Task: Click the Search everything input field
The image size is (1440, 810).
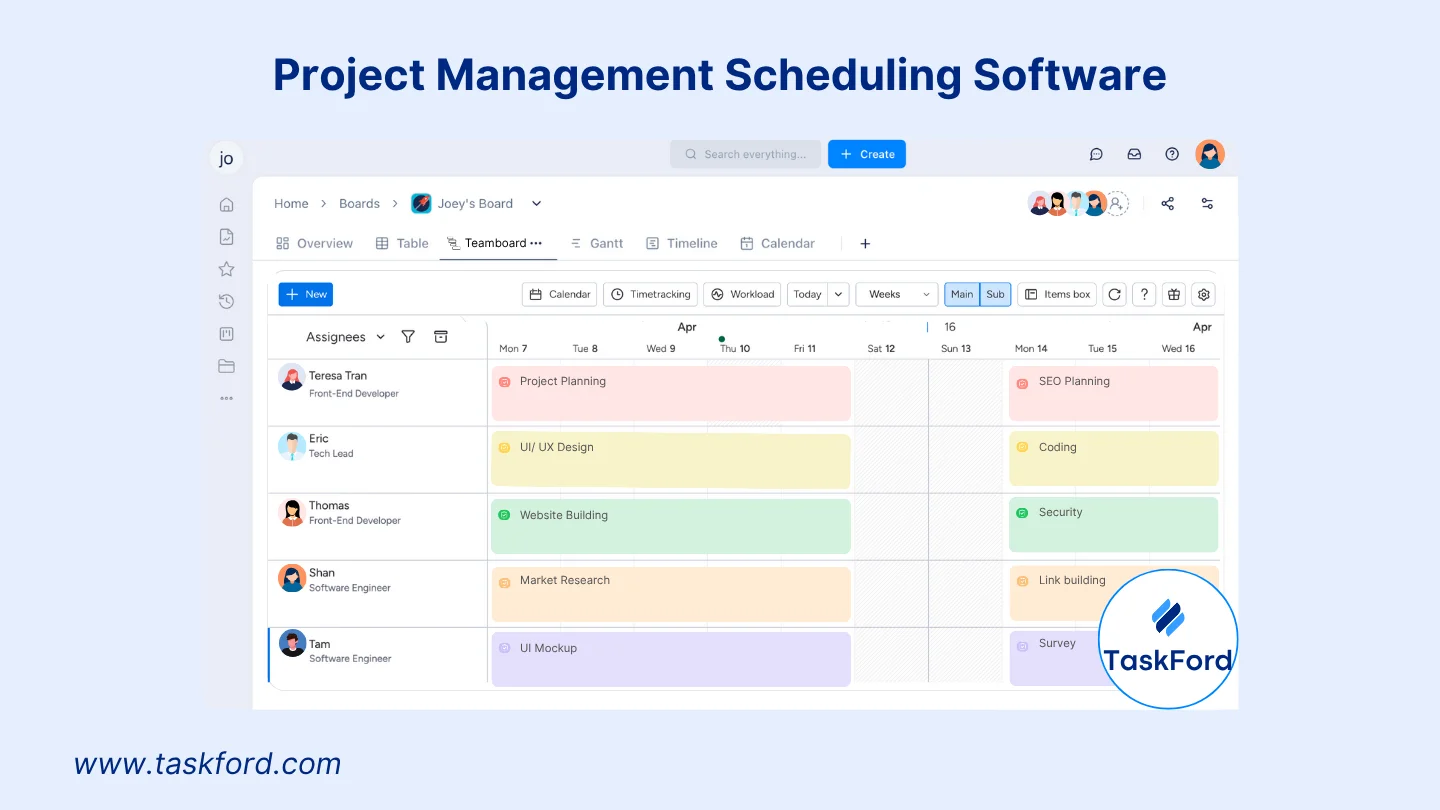Action: tap(745, 154)
